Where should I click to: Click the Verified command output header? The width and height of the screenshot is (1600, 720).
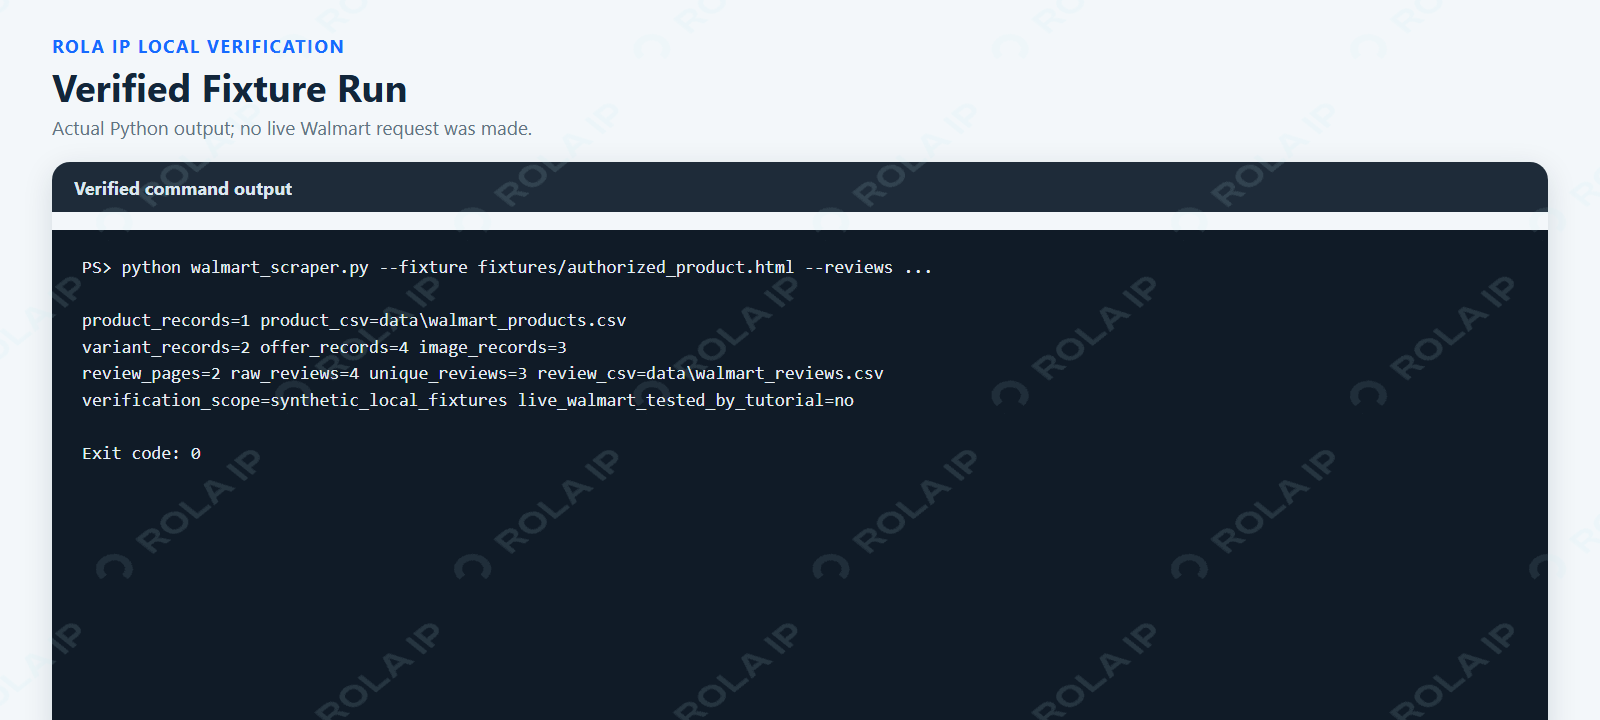[183, 189]
